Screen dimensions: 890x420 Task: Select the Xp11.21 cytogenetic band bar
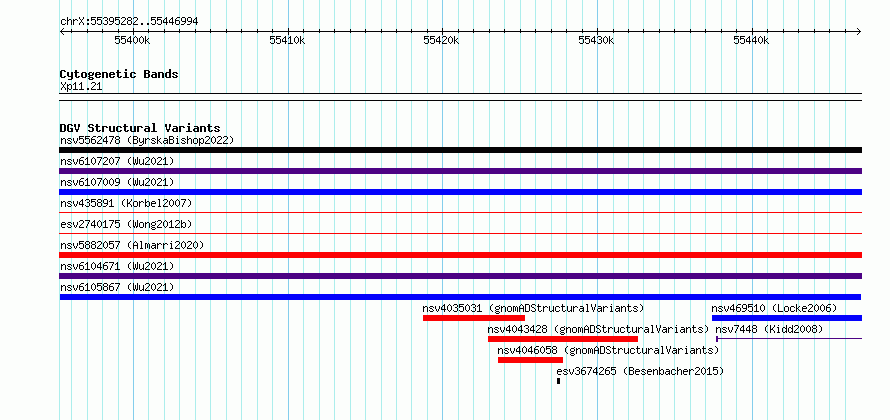coord(460,97)
